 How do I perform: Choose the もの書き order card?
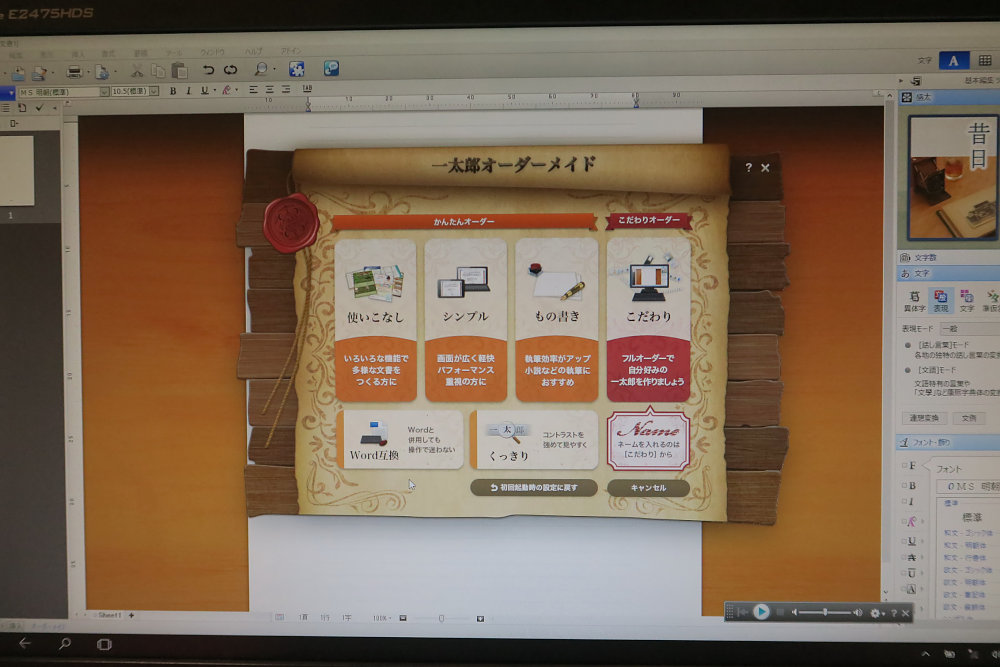[x=557, y=320]
